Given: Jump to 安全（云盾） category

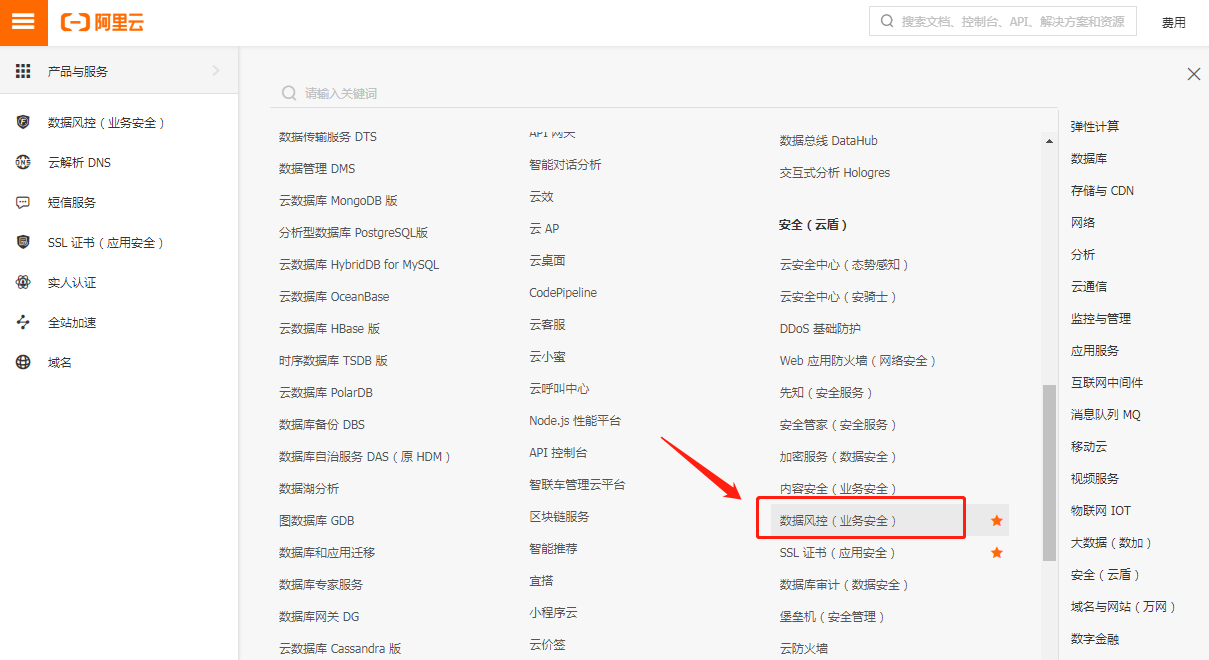Looking at the screenshot, I should tap(1106, 574).
